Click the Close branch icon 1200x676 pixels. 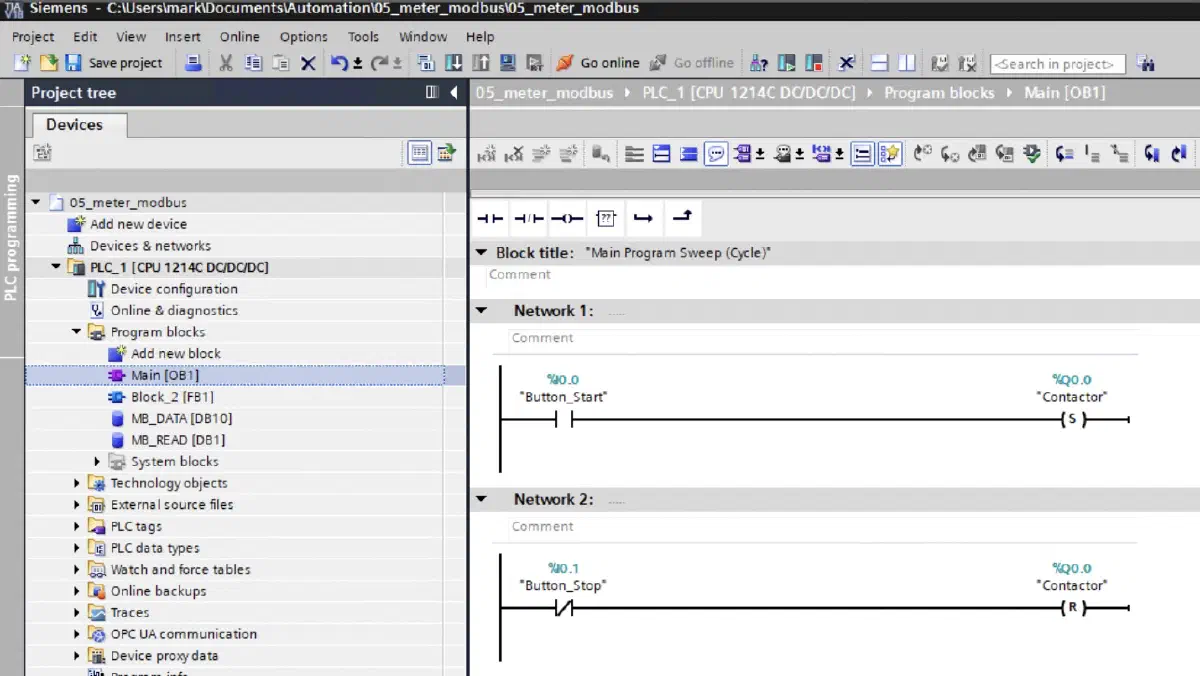click(x=681, y=218)
